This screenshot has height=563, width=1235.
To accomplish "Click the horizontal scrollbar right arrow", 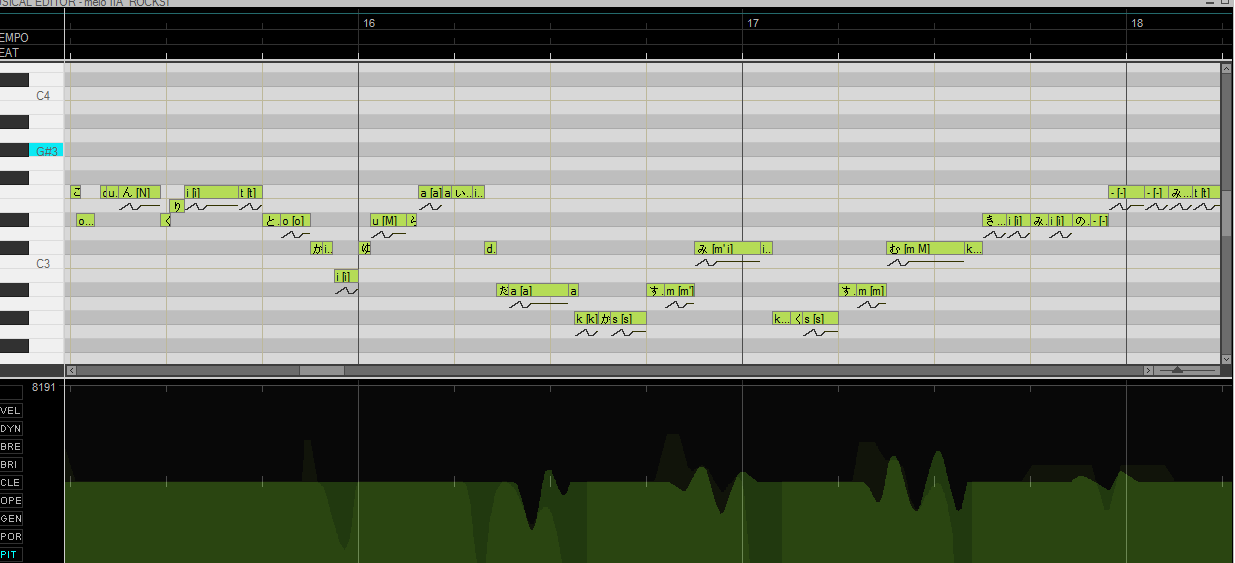I will (x=1148, y=370).
